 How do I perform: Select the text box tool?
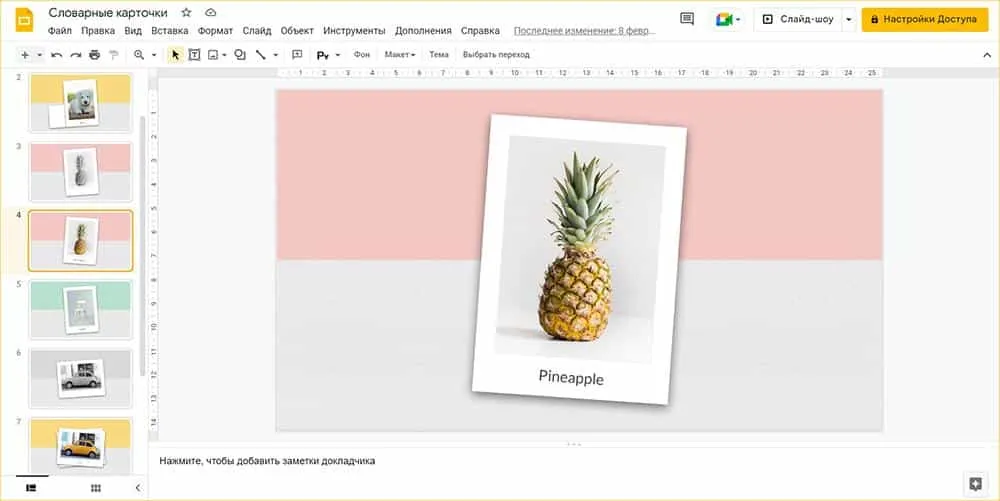195,55
